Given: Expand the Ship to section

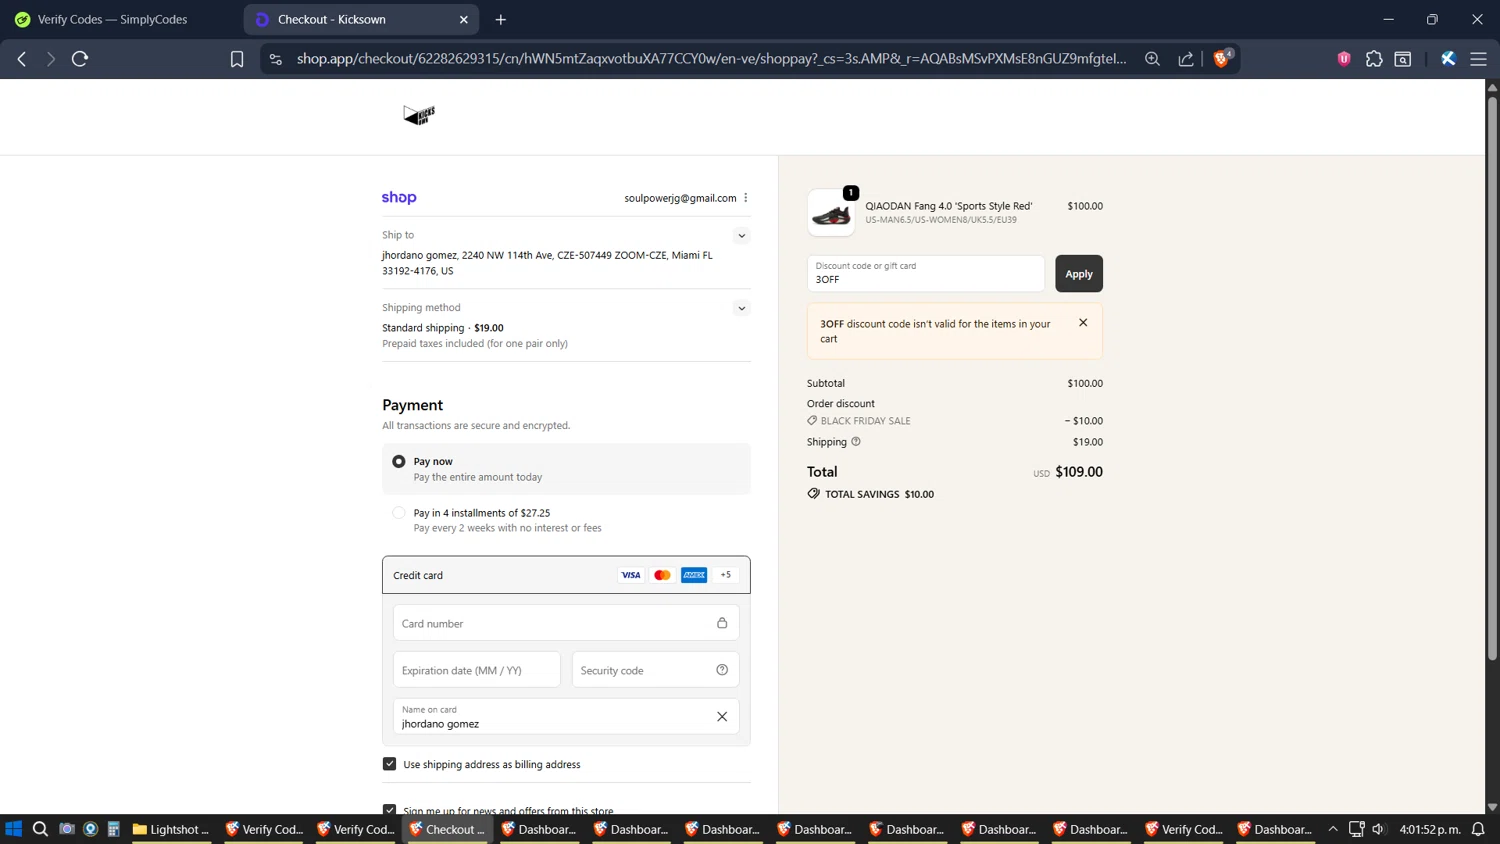Looking at the screenshot, I should 742,236.
